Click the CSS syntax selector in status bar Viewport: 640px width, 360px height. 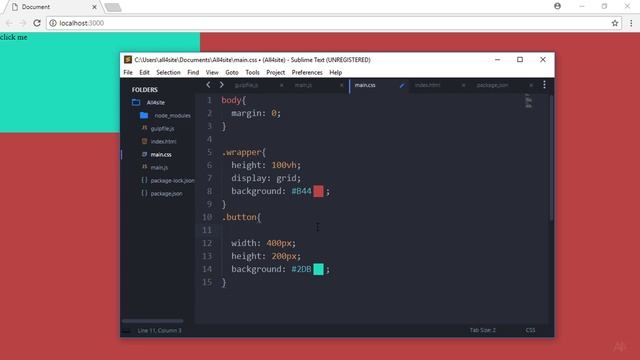530,330
